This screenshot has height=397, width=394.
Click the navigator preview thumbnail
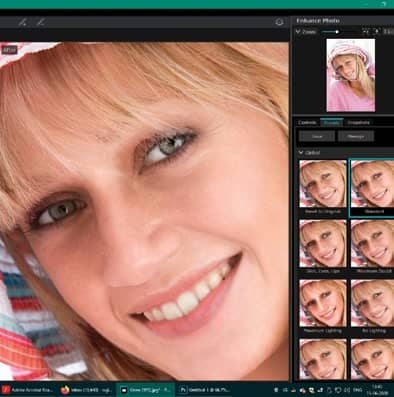point(351,75)
